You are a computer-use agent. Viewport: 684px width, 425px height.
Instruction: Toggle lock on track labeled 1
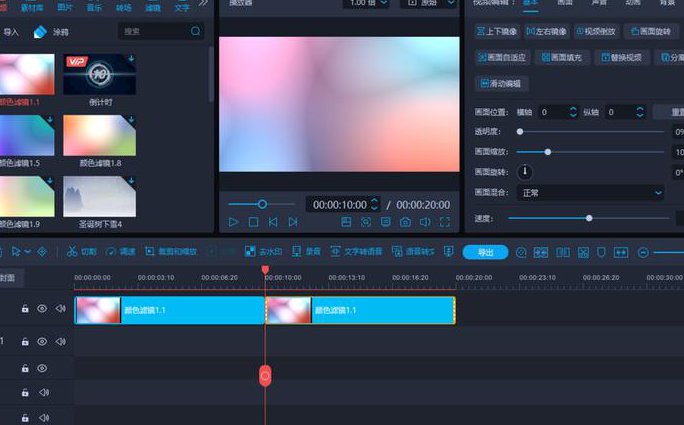coord(25,341)
